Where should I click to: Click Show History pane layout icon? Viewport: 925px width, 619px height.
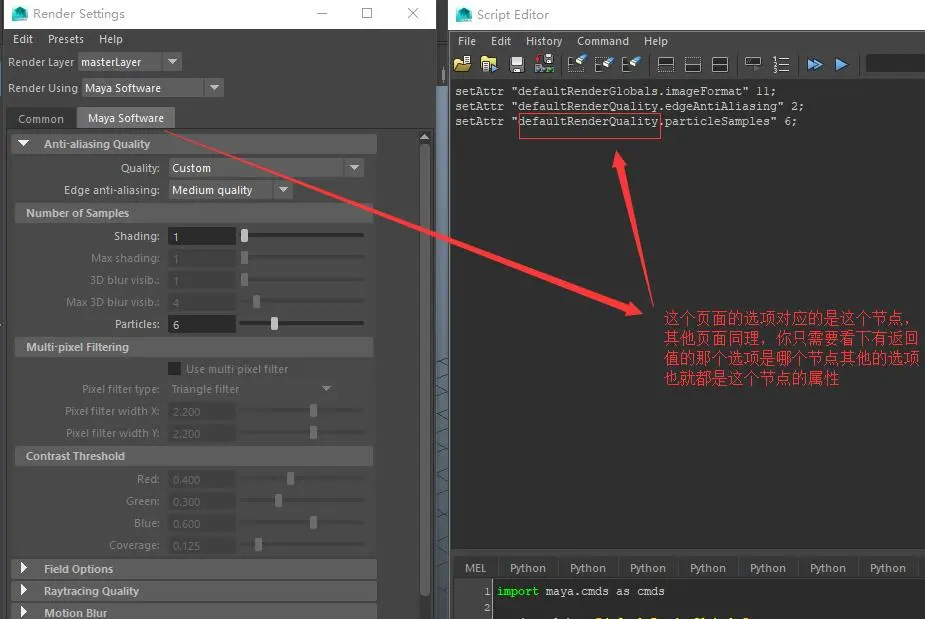click(665, 64)
